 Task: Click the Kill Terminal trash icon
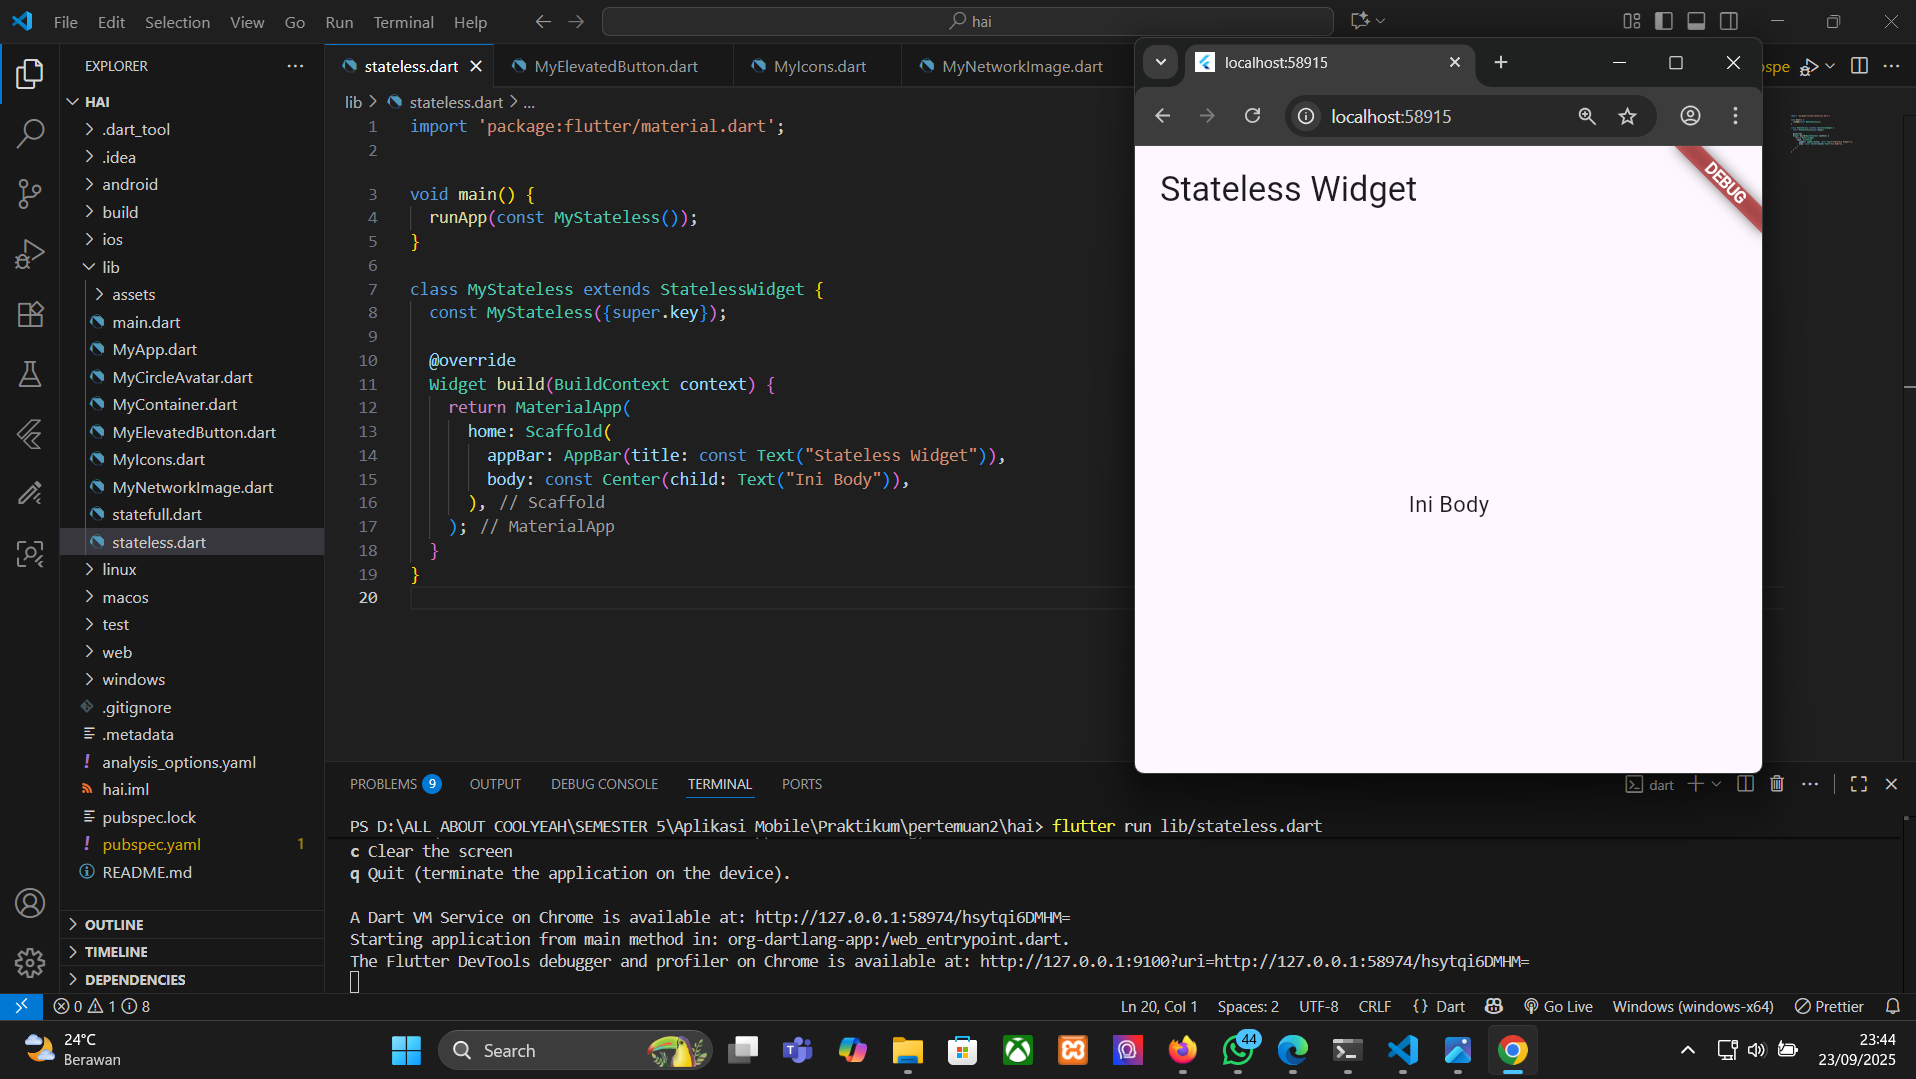click(x=1777, y=784)
